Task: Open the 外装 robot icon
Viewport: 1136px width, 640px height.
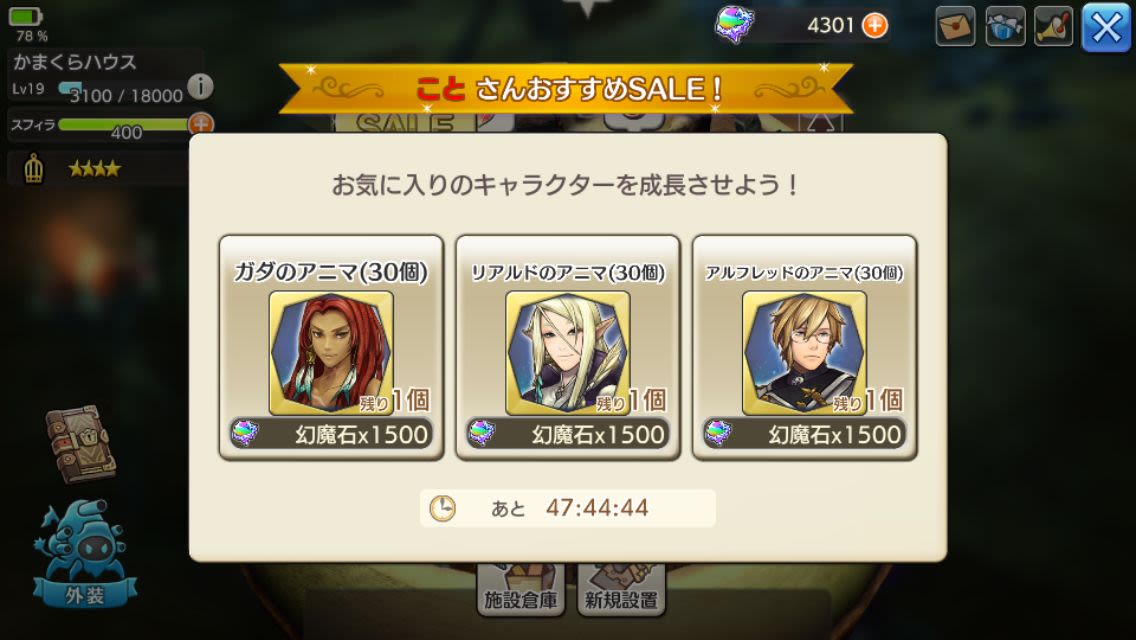Action: pyautogui.click(x=85, y=554)
